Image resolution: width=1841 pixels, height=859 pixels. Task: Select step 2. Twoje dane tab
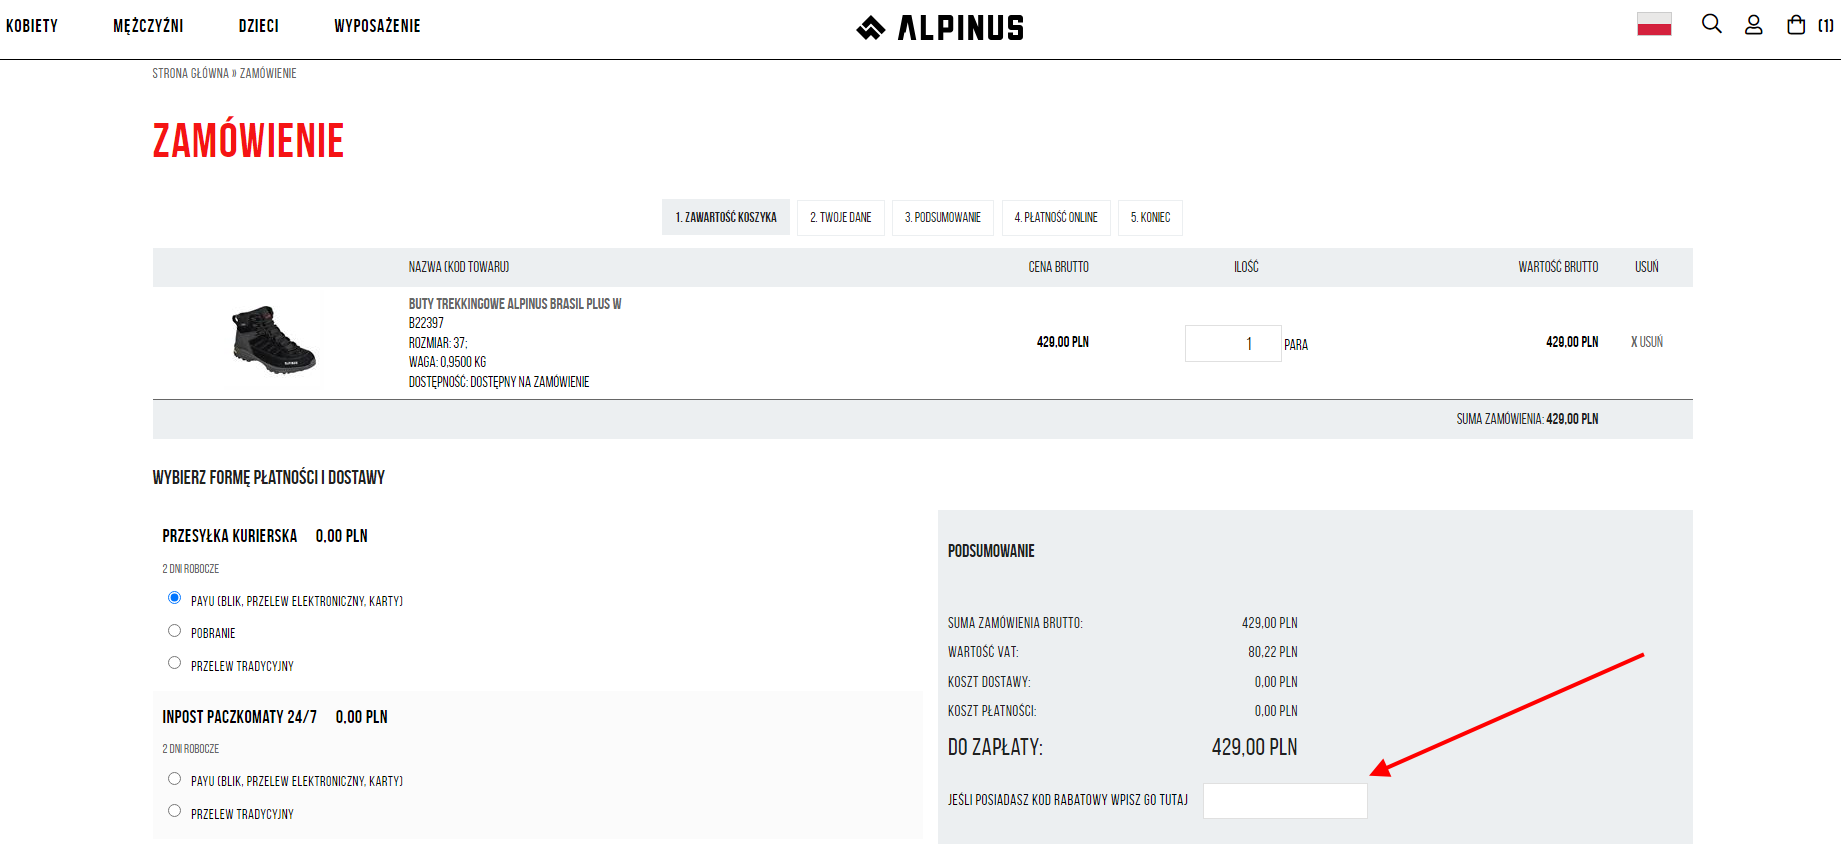[x=841, y=217]
